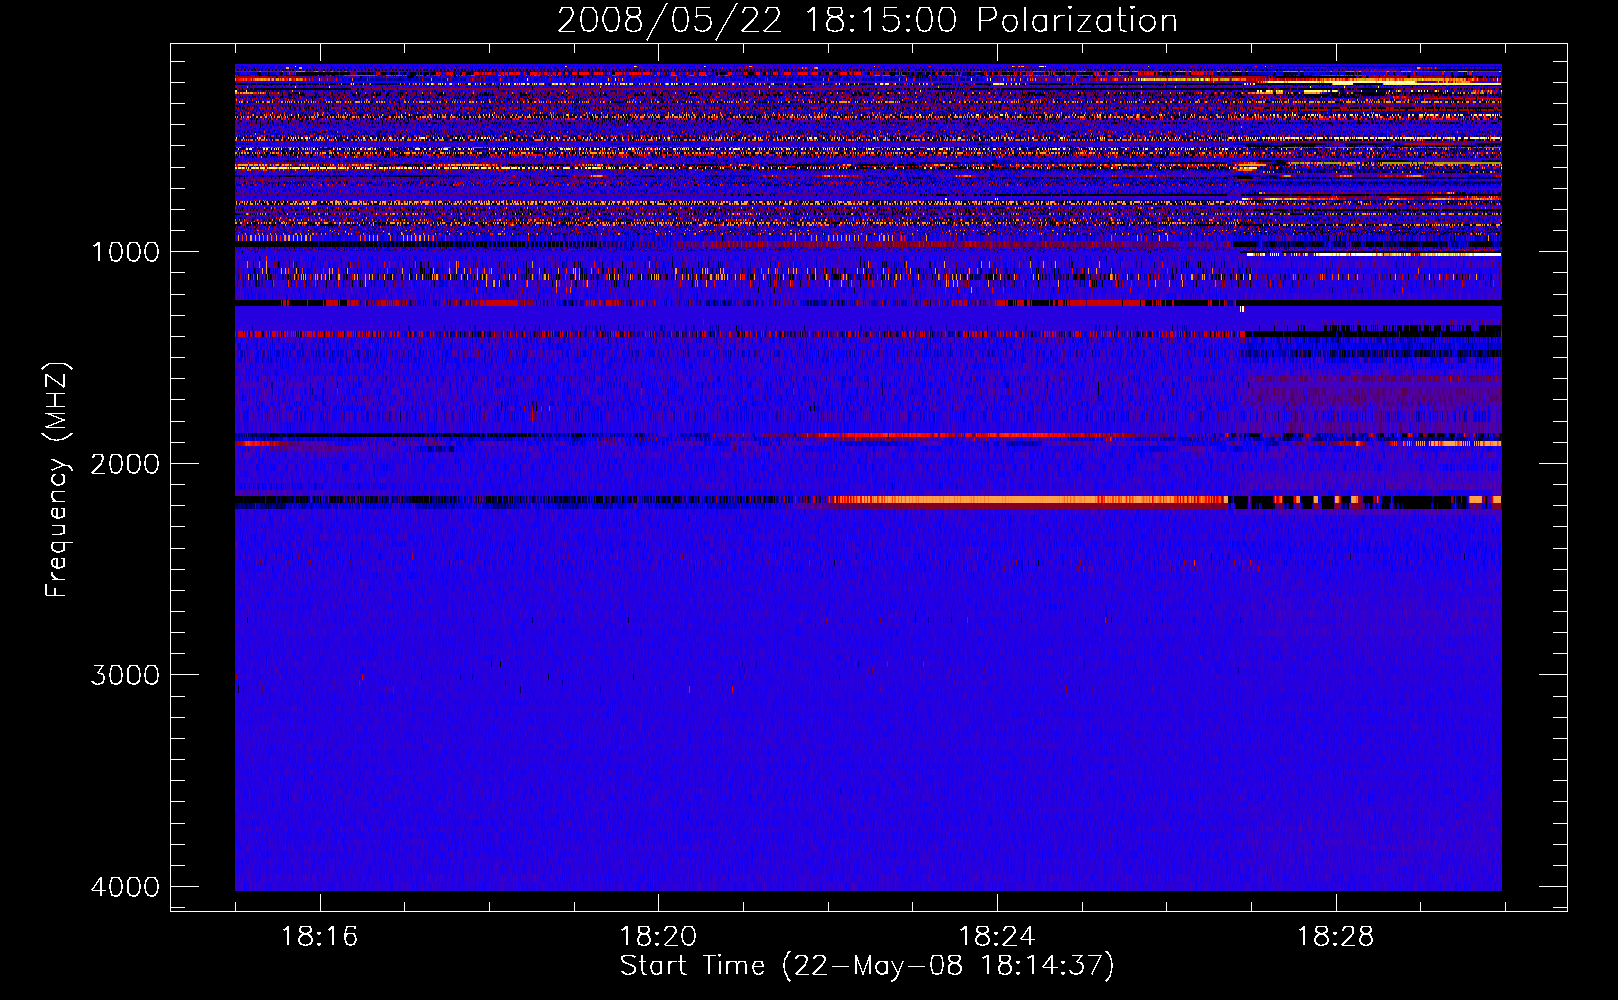Click the 18:20 time tick label
1618x1000 pixels.
pyautogui.click(x=658, y=937)
